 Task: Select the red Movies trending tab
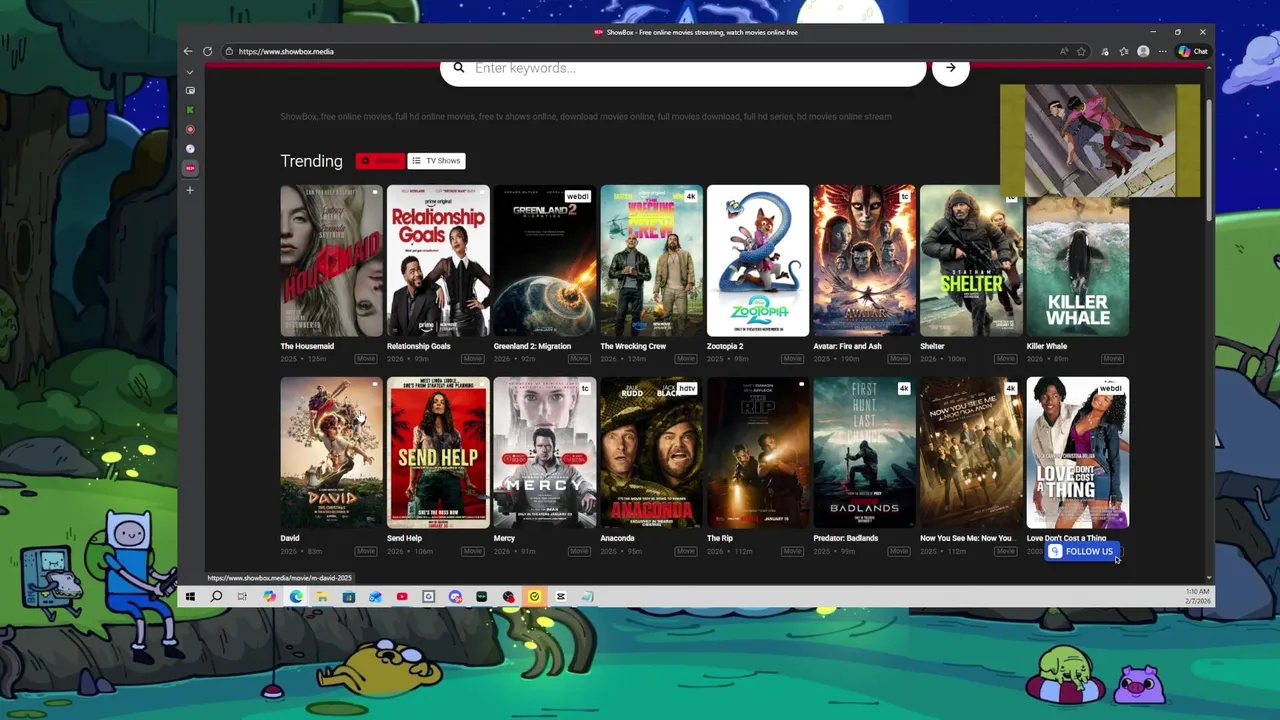click(x=380, y=161)
